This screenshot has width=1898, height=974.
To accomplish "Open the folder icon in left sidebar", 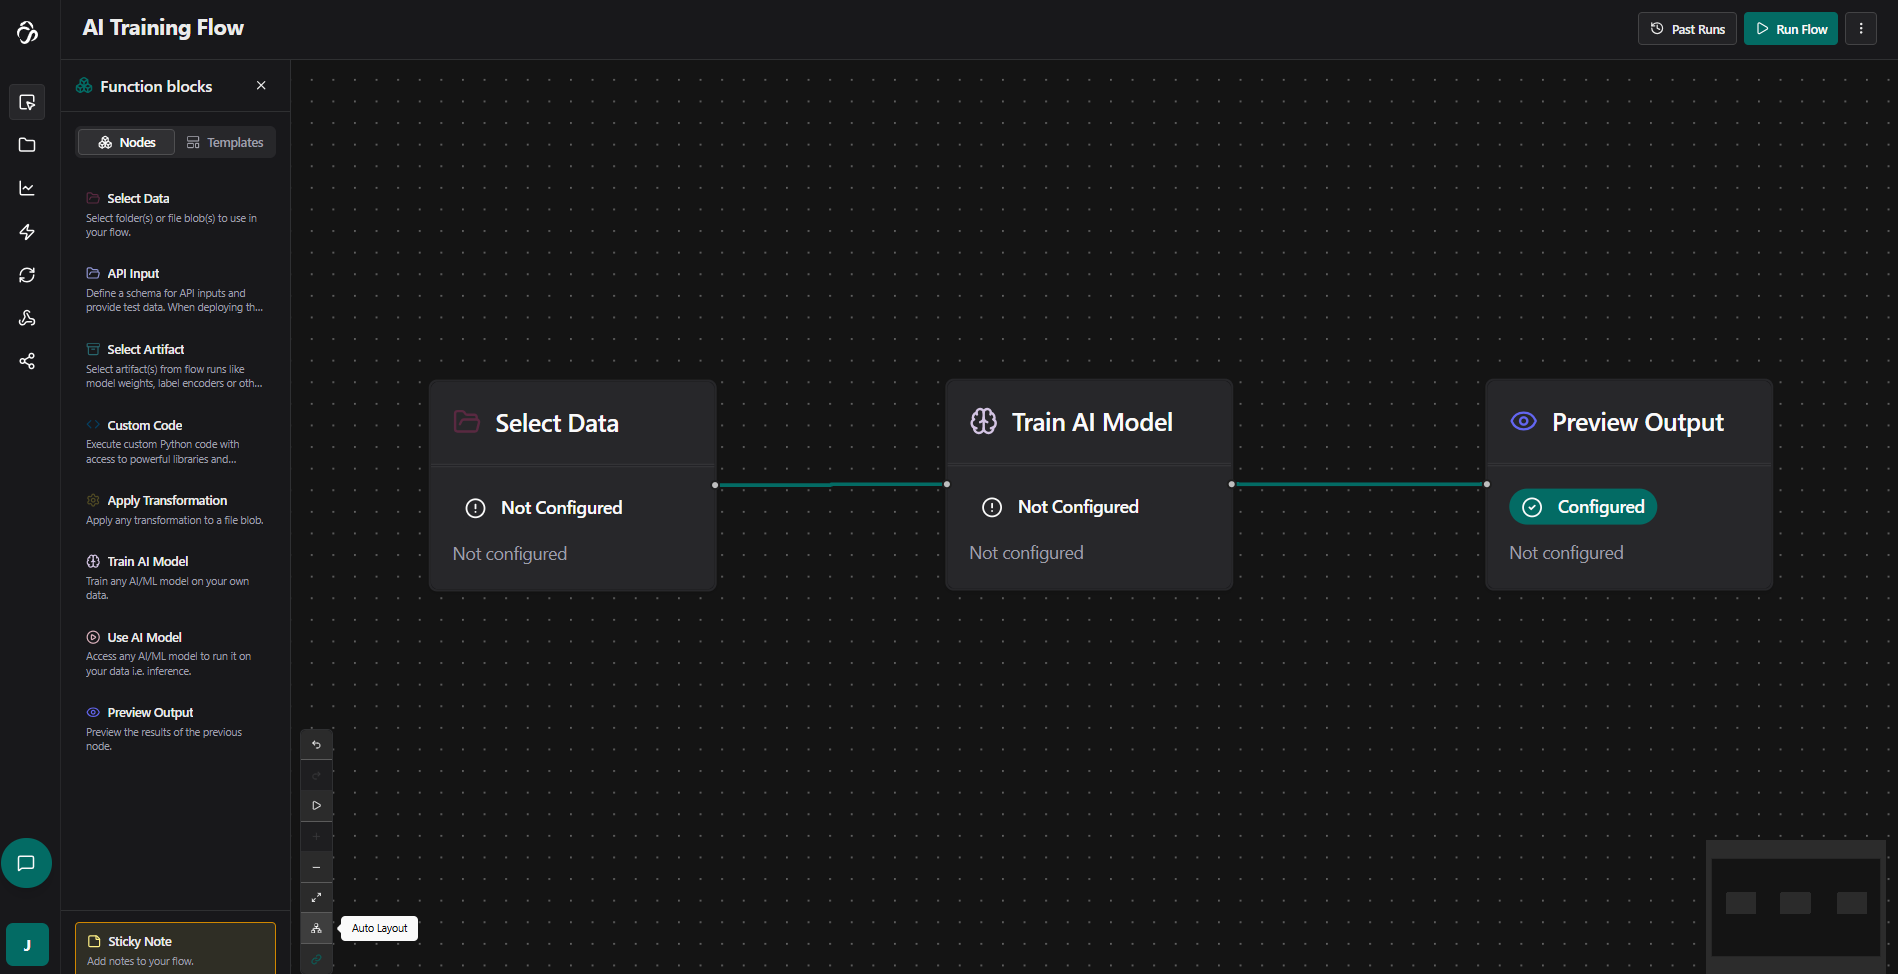I will (x=27, y=145).
